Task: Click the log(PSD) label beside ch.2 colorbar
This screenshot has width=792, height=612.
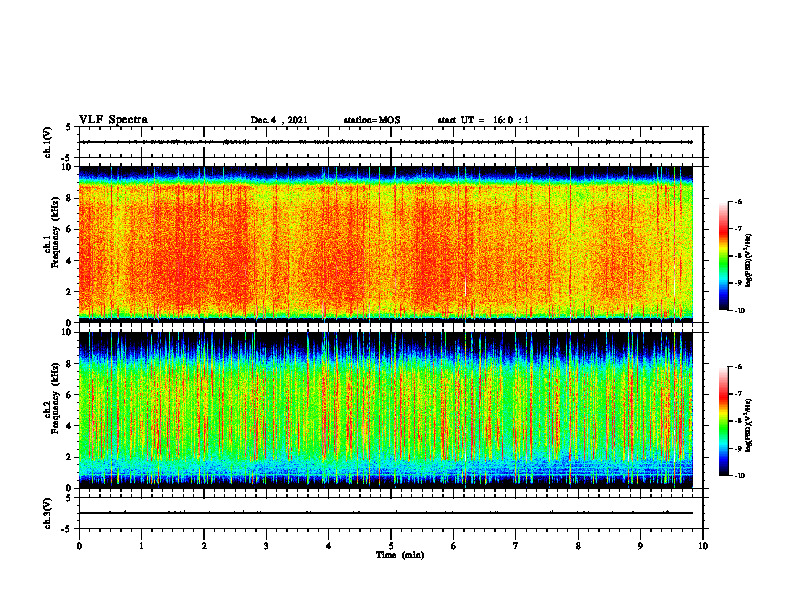Action: (x=748, y=425)
